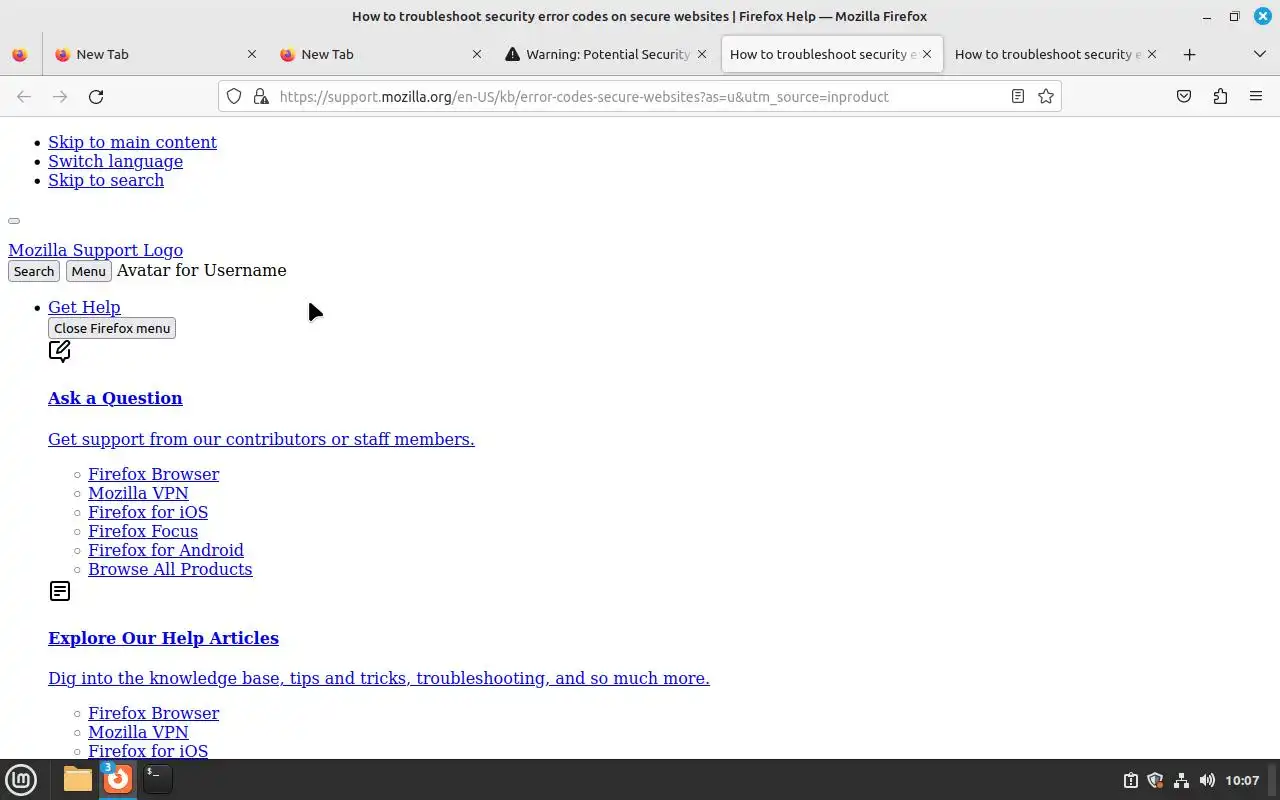Open a new tab with plus button
Screen dimensions: 1280x800
pyautogui.click(x=1189, y=54)
